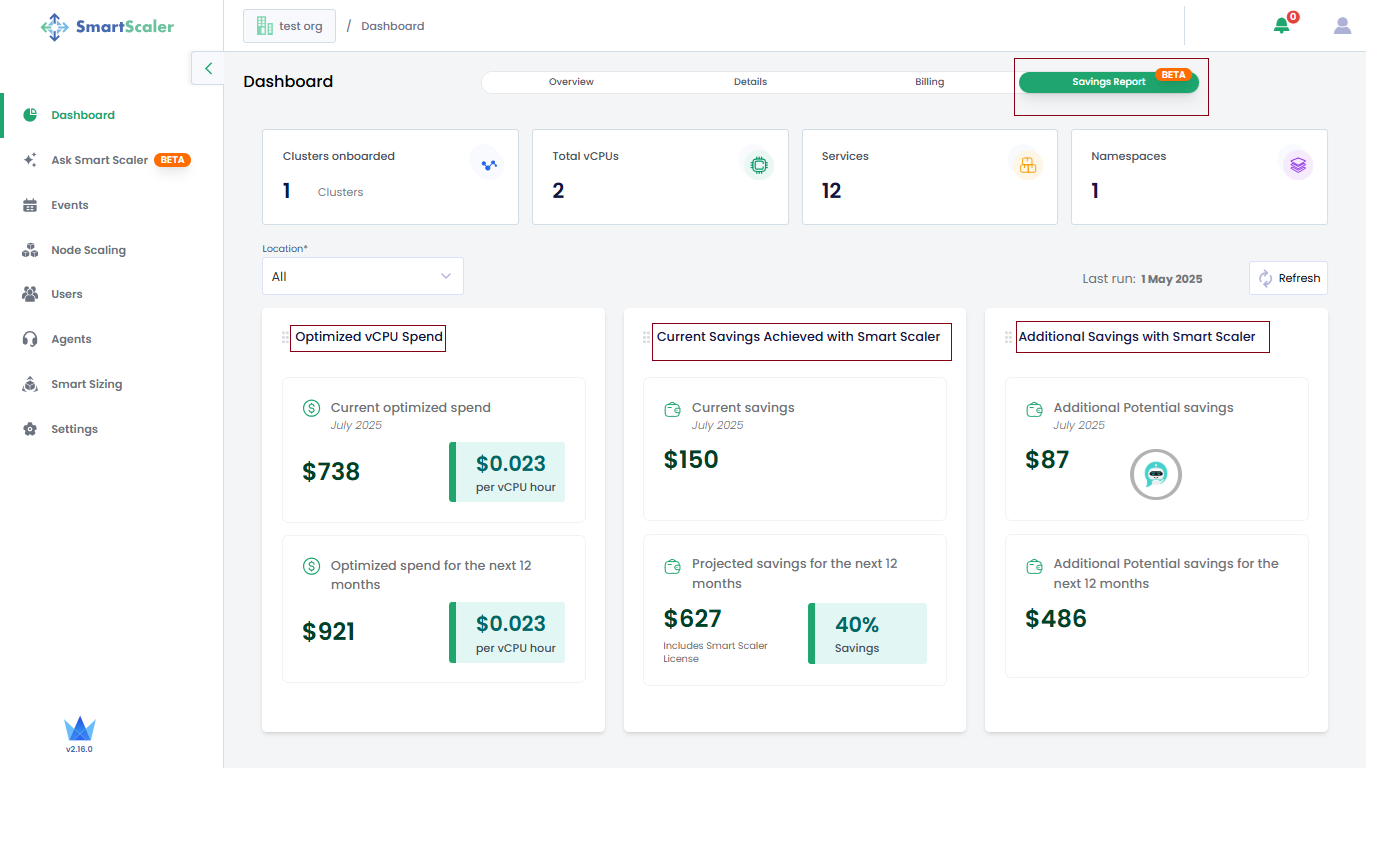Click the Node Scaling cubes icon

tap(30, 250)
